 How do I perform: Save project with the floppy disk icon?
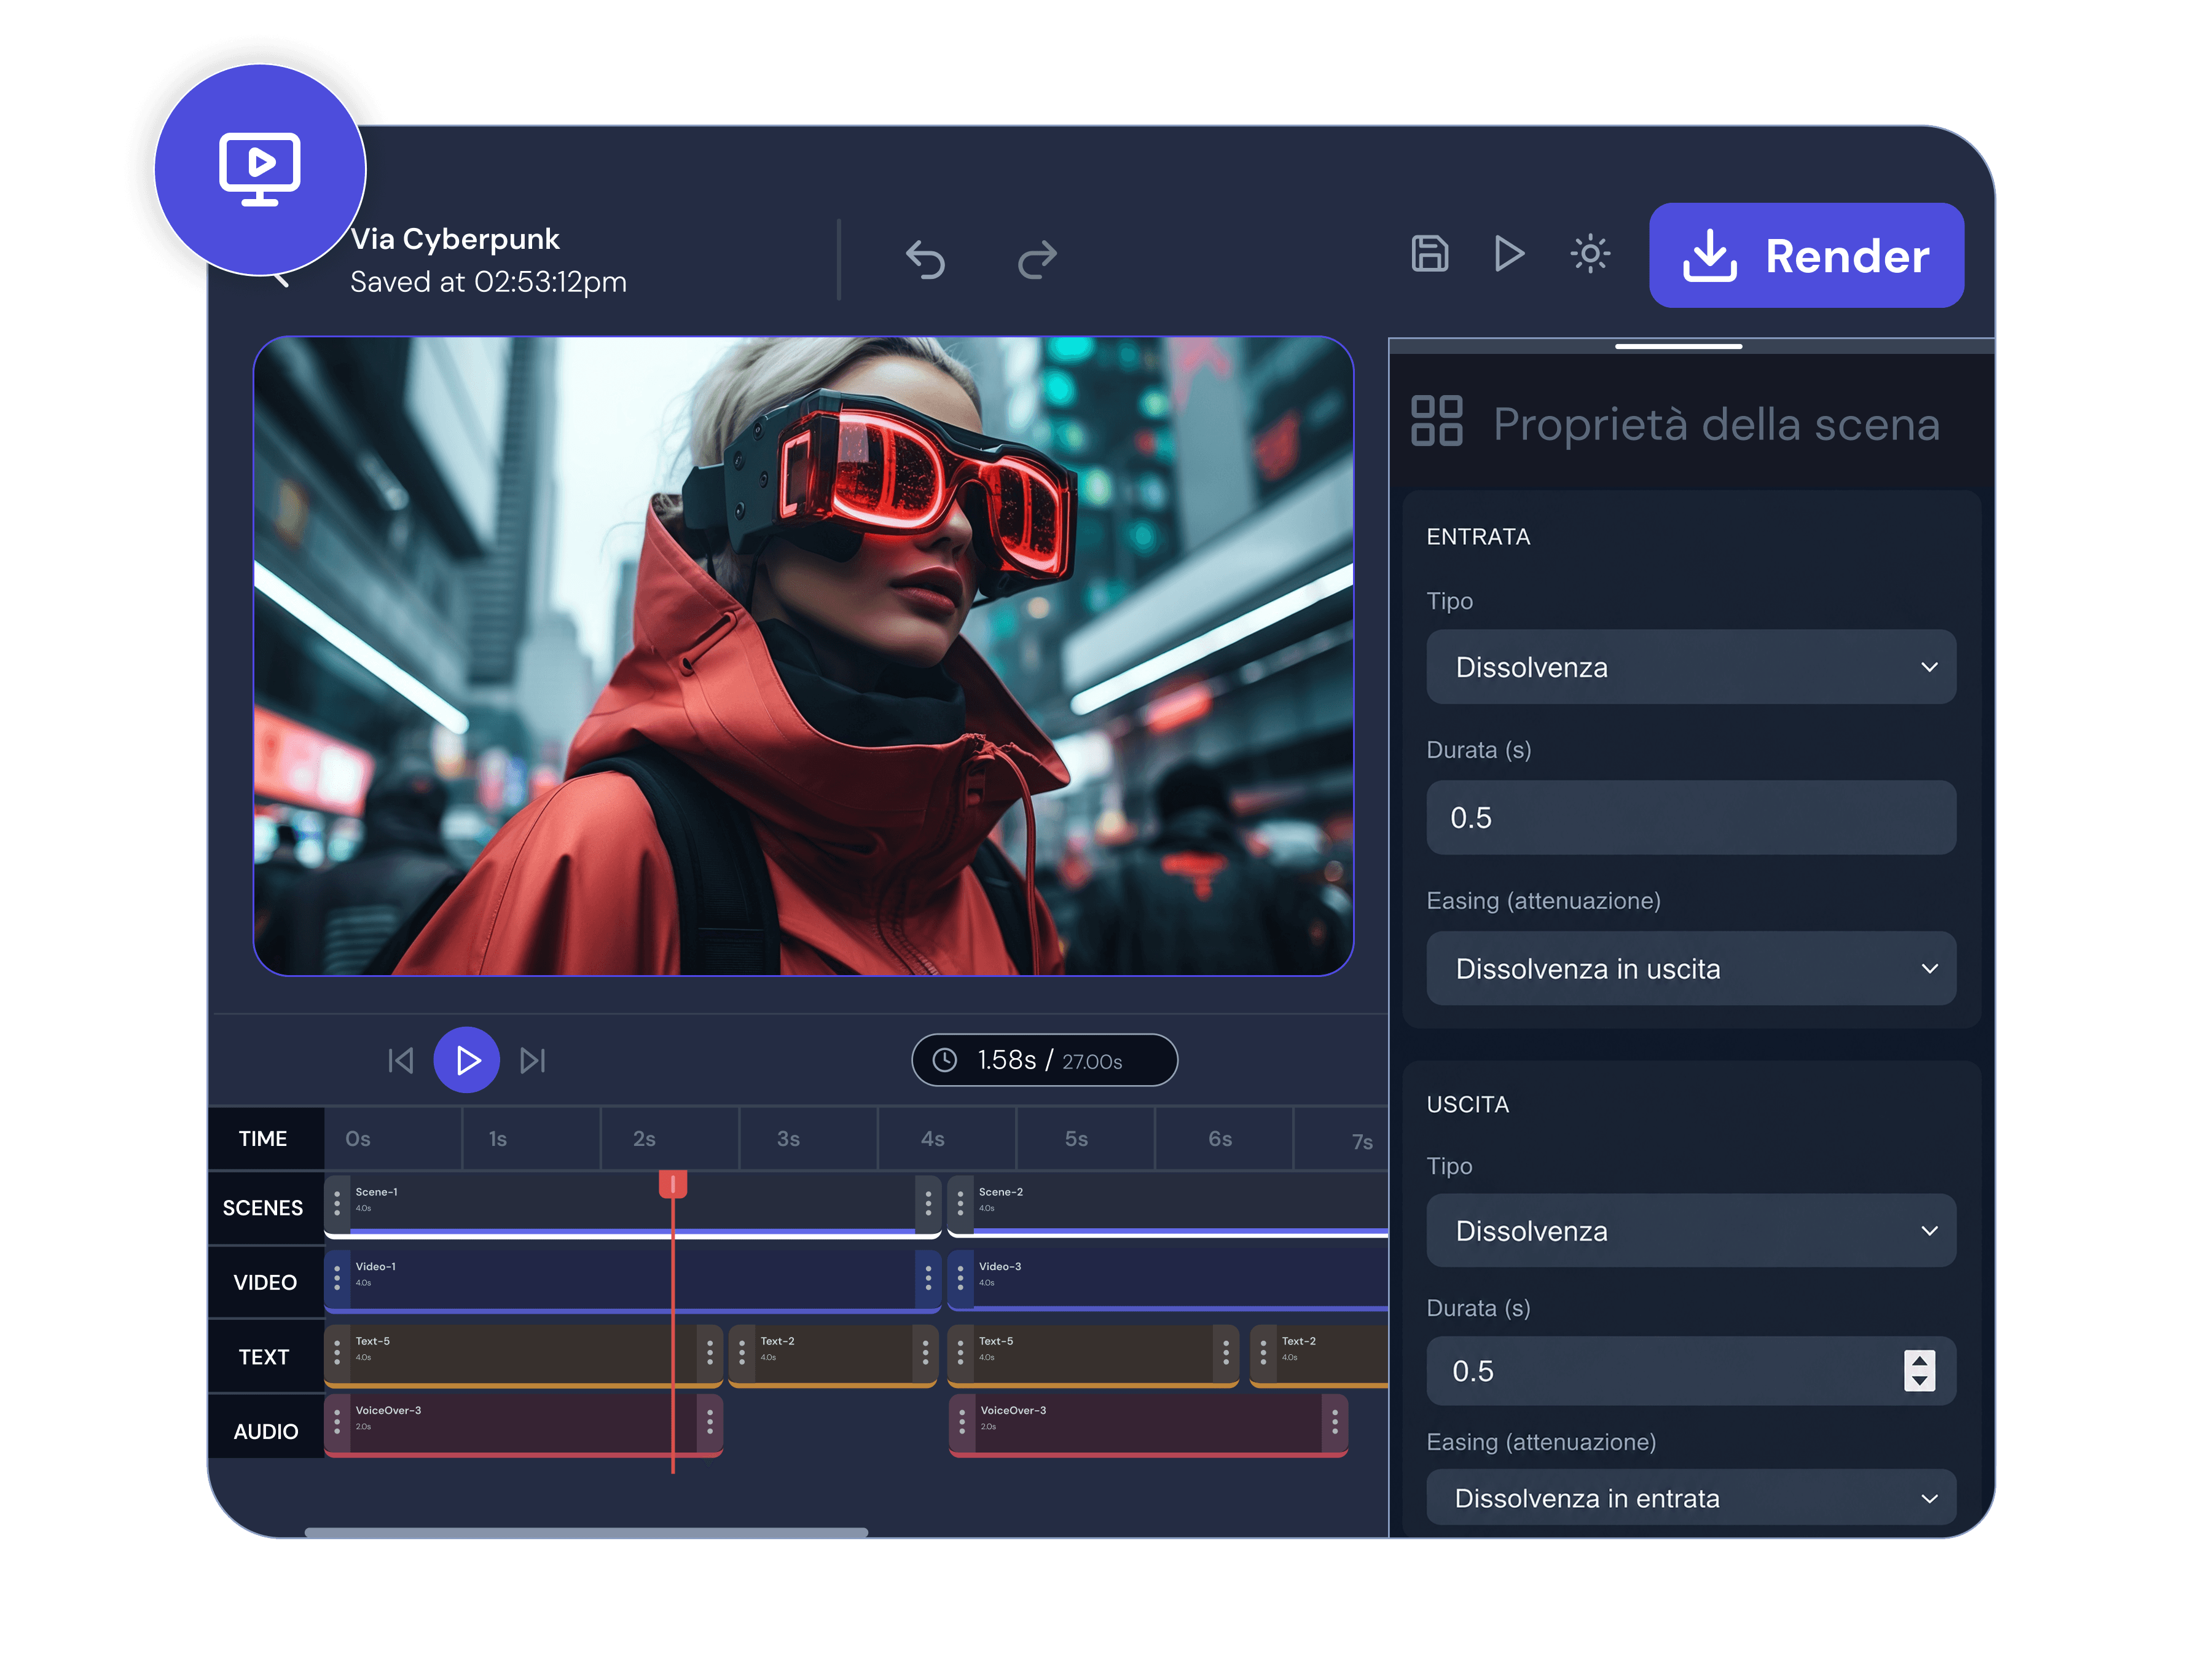[1429, 254]
